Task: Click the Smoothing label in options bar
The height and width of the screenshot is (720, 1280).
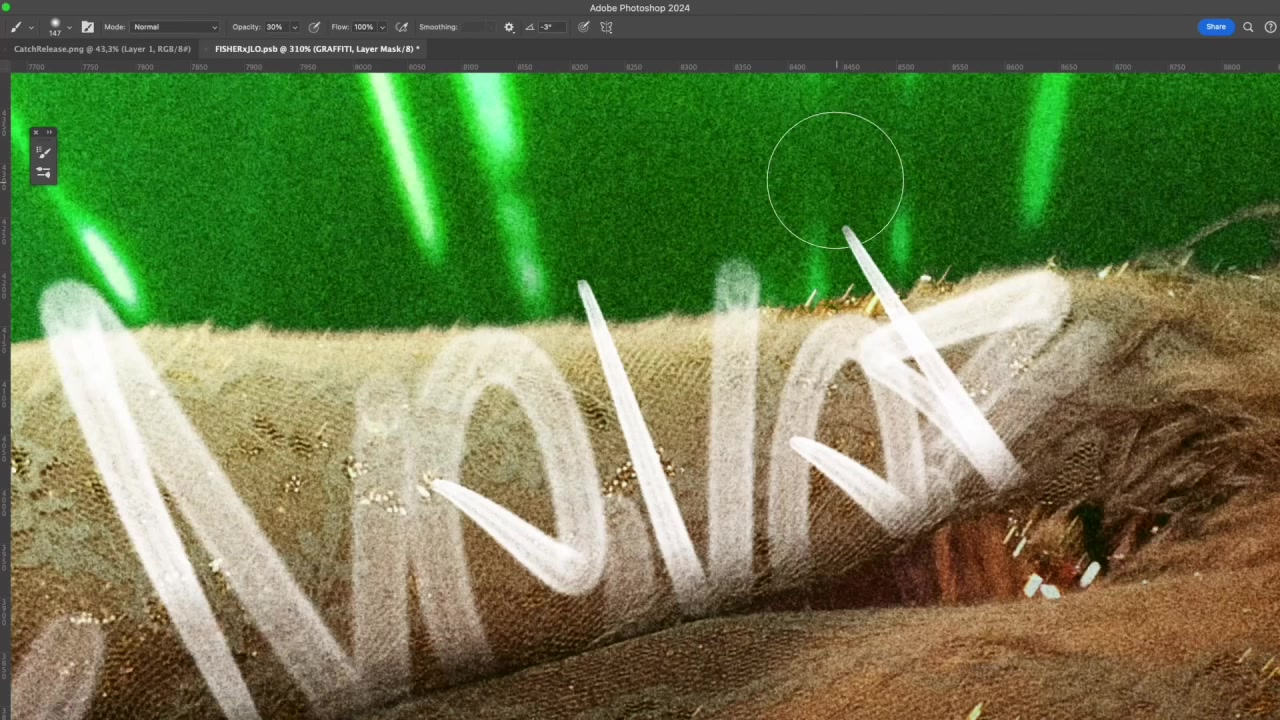Action: [438, 27]
